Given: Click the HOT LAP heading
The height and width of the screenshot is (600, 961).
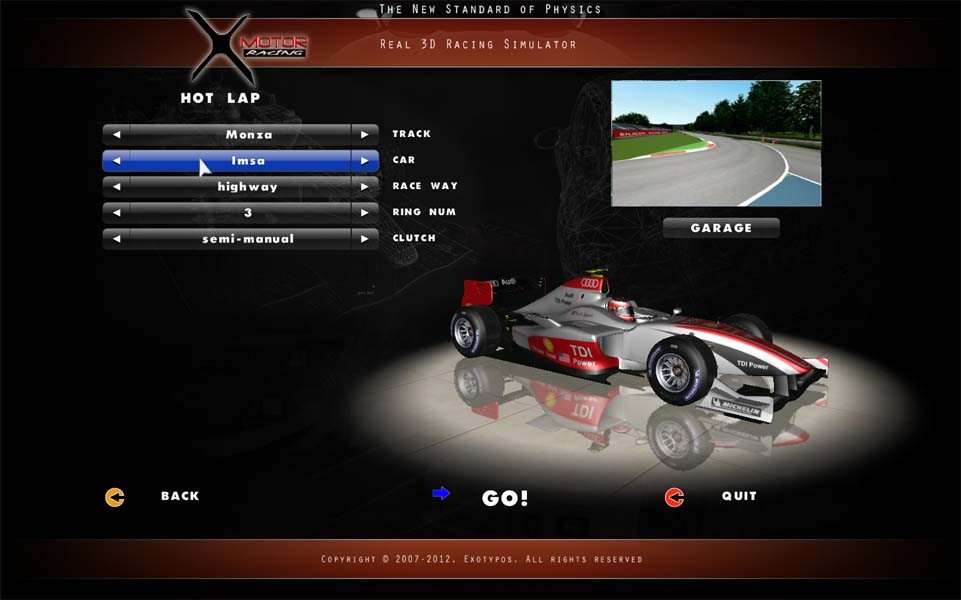Looking at the screenshot, I should point(221,98).
